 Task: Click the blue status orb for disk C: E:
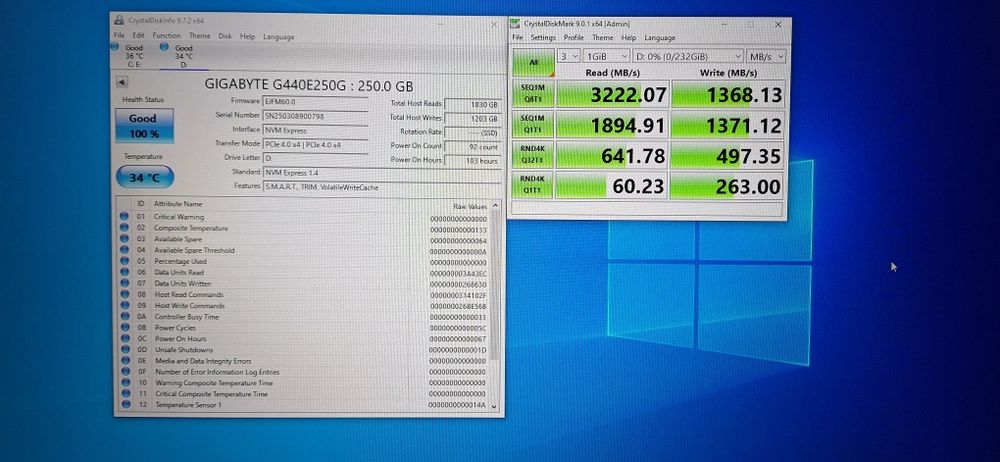(x=115, y=47)
